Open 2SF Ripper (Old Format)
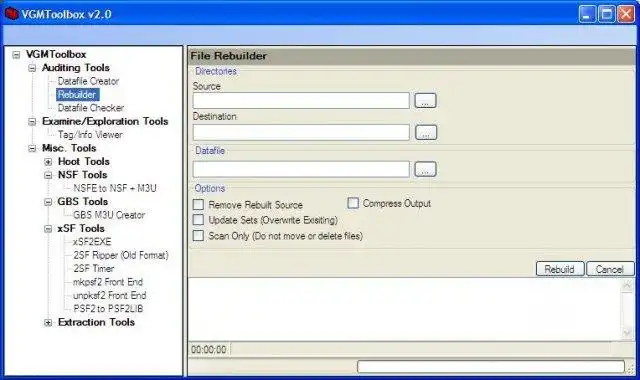Screen dimensions: 640x380 point(120,256)
